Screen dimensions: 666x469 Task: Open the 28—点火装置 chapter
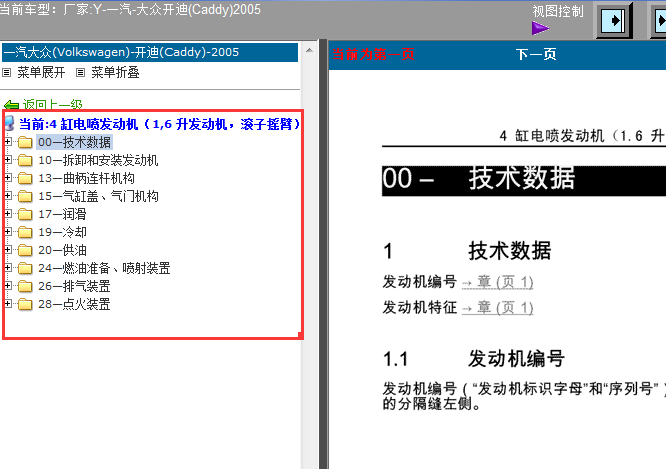pyautogui.click(x=74, y=304)
